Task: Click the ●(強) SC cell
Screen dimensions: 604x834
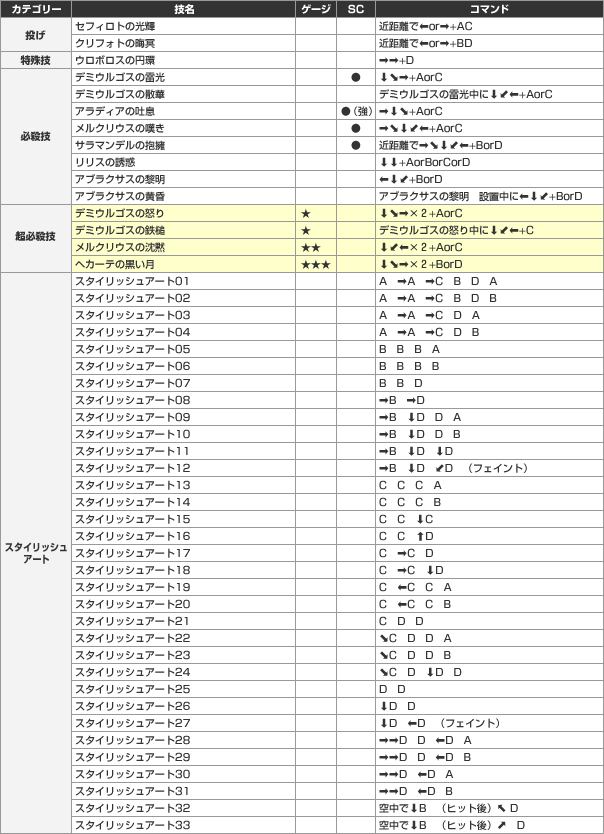Action: click(x=356, y=111)
